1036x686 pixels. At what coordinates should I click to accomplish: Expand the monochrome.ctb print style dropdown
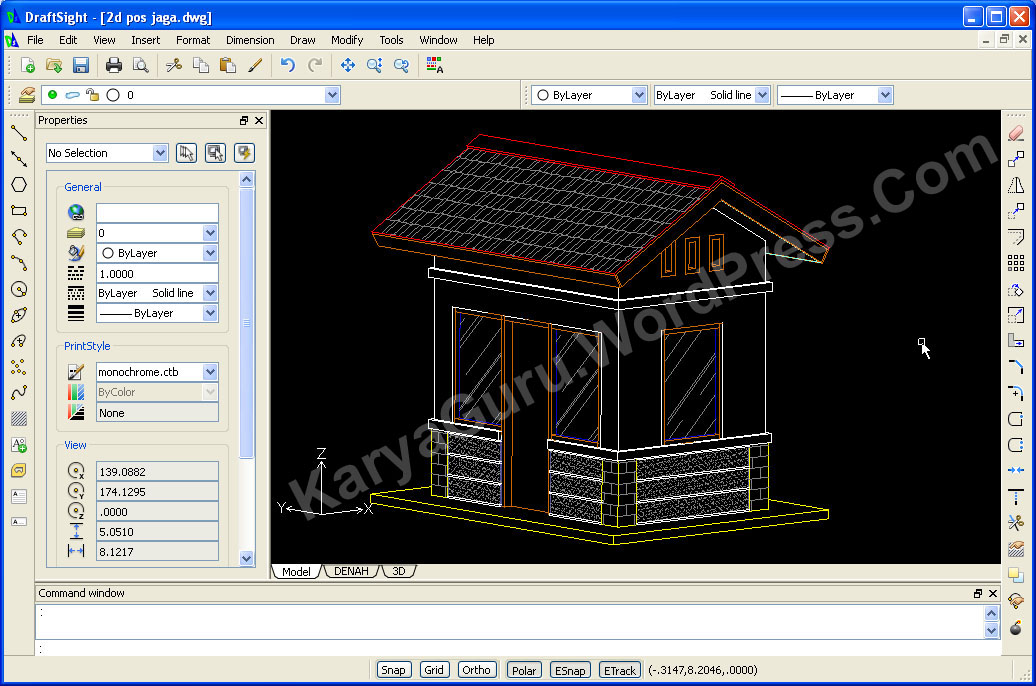coord(210,372)
